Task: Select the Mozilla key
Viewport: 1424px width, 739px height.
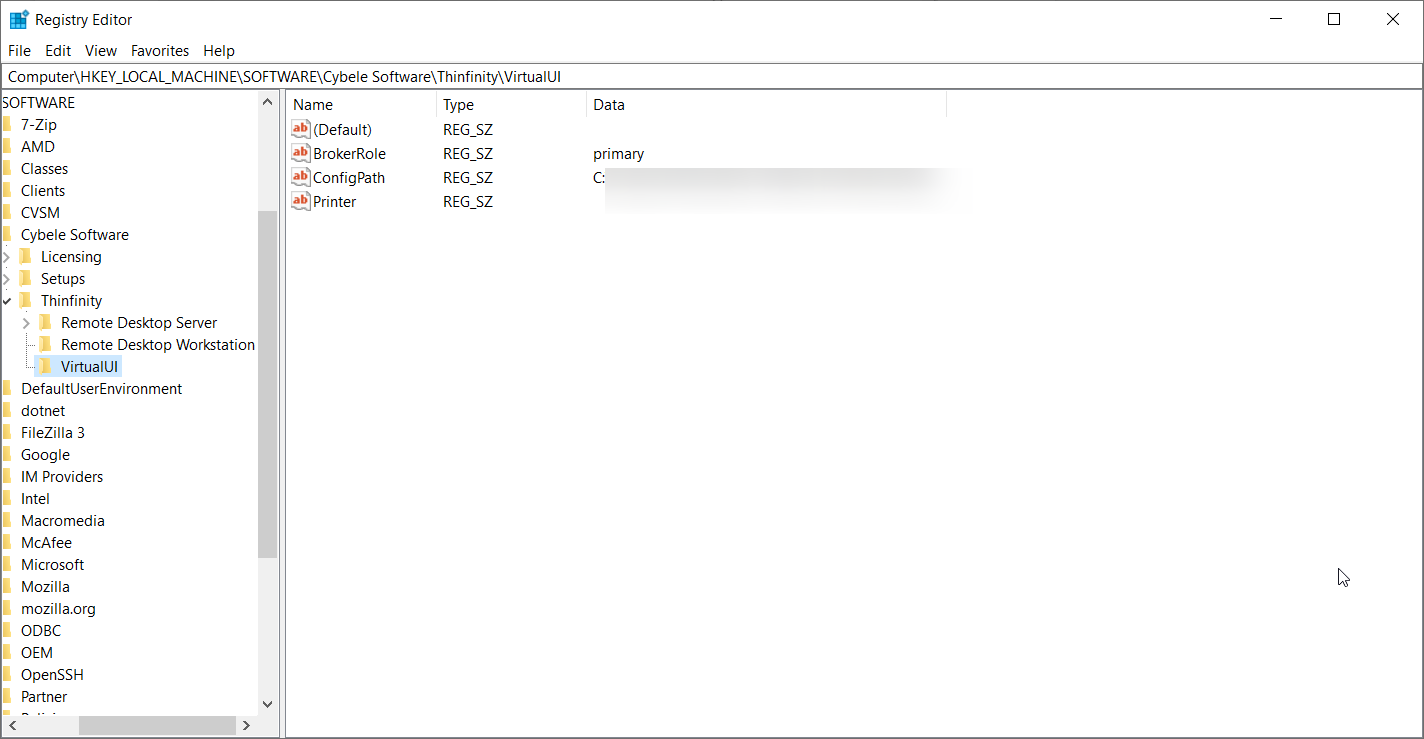Action: 45,586
